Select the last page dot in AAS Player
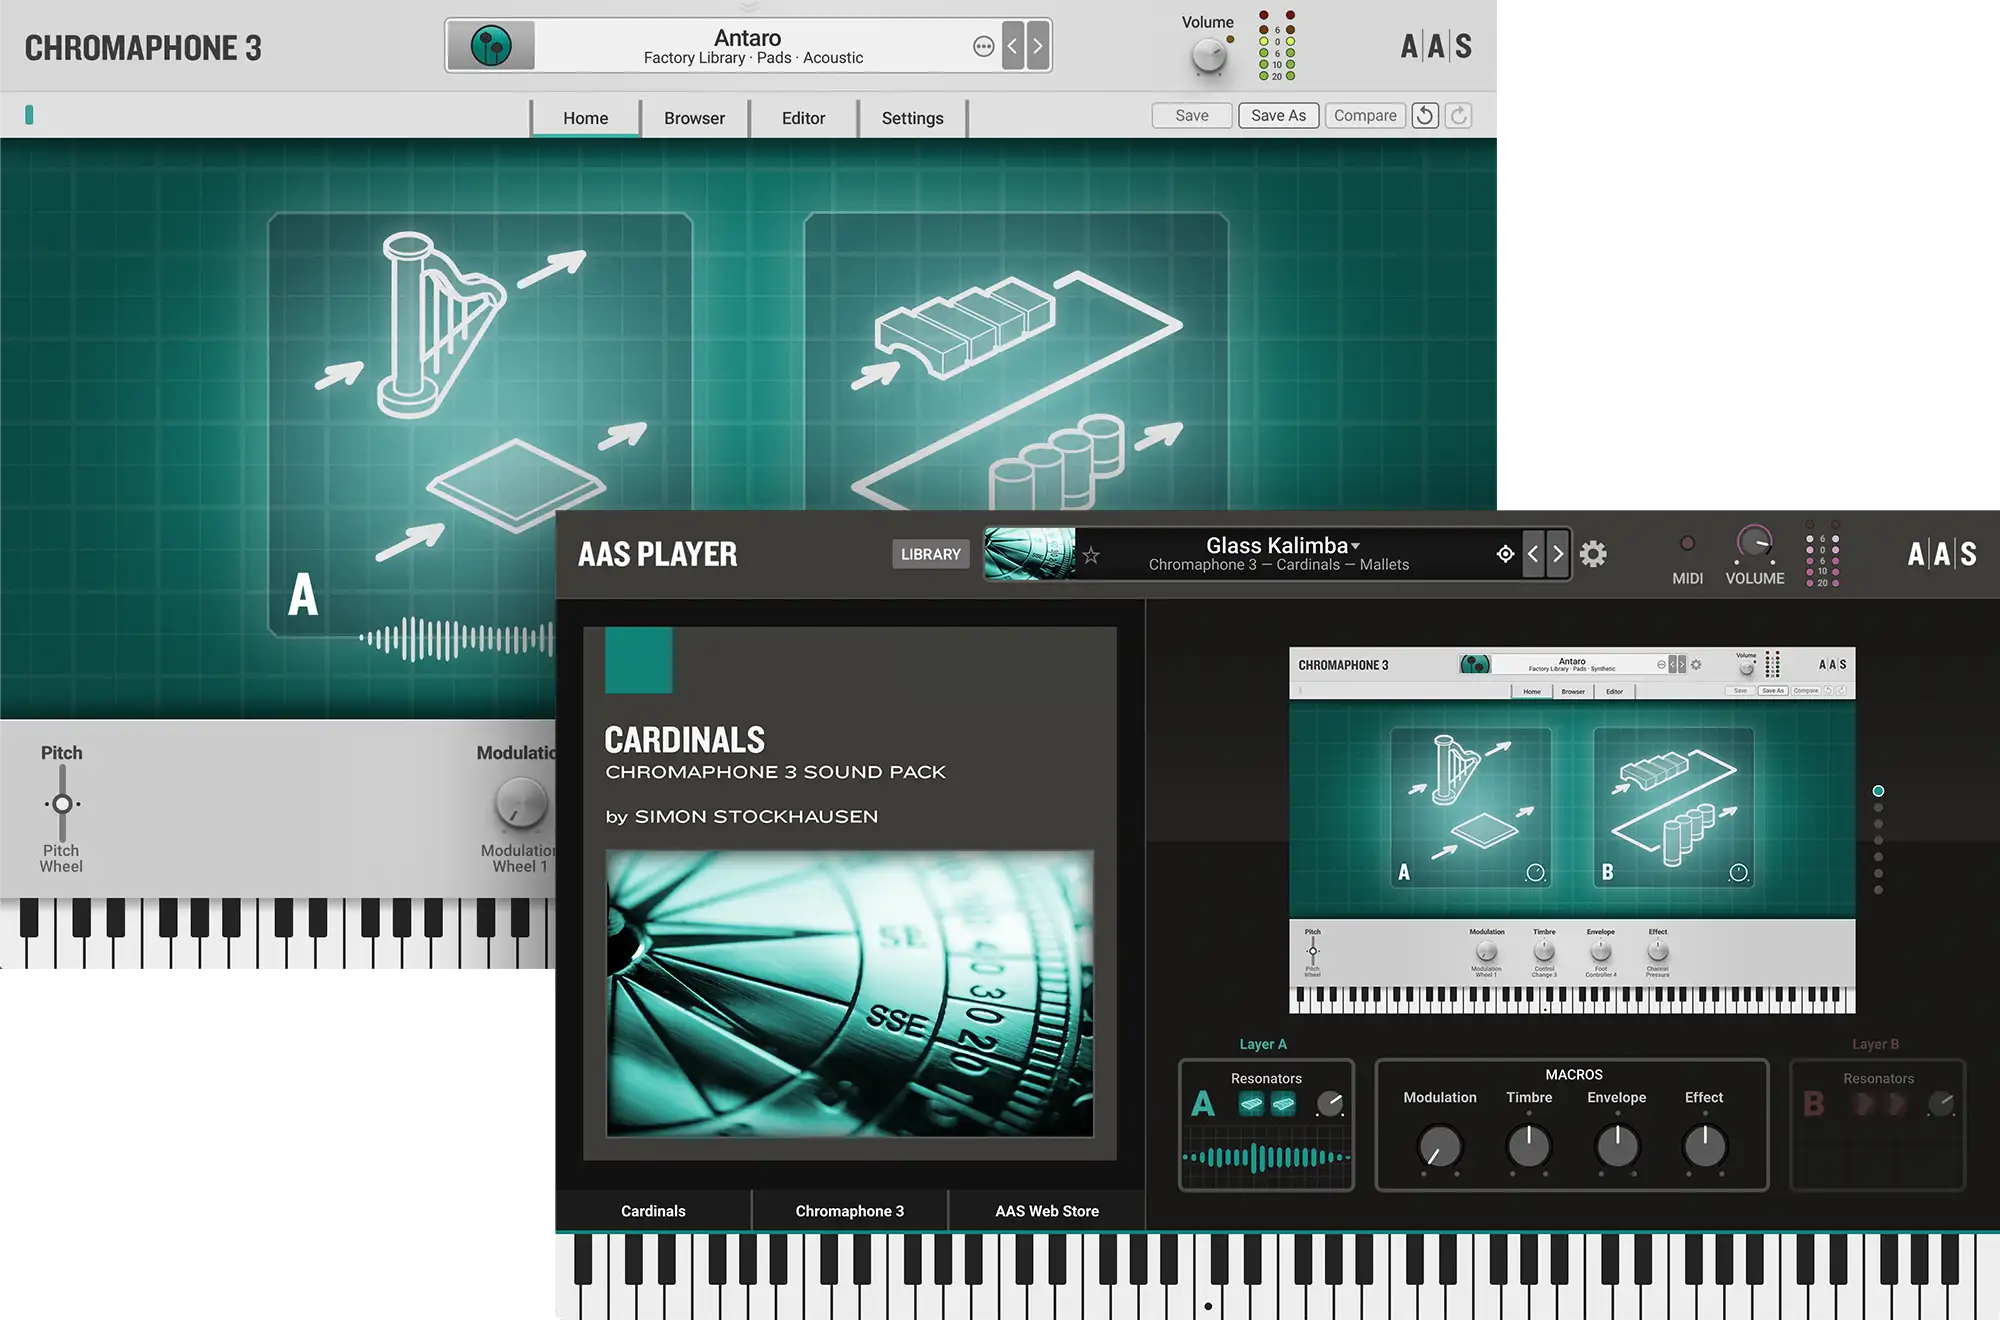2000x1320 pixels. pyautogui.click(x=1878, y=890)
